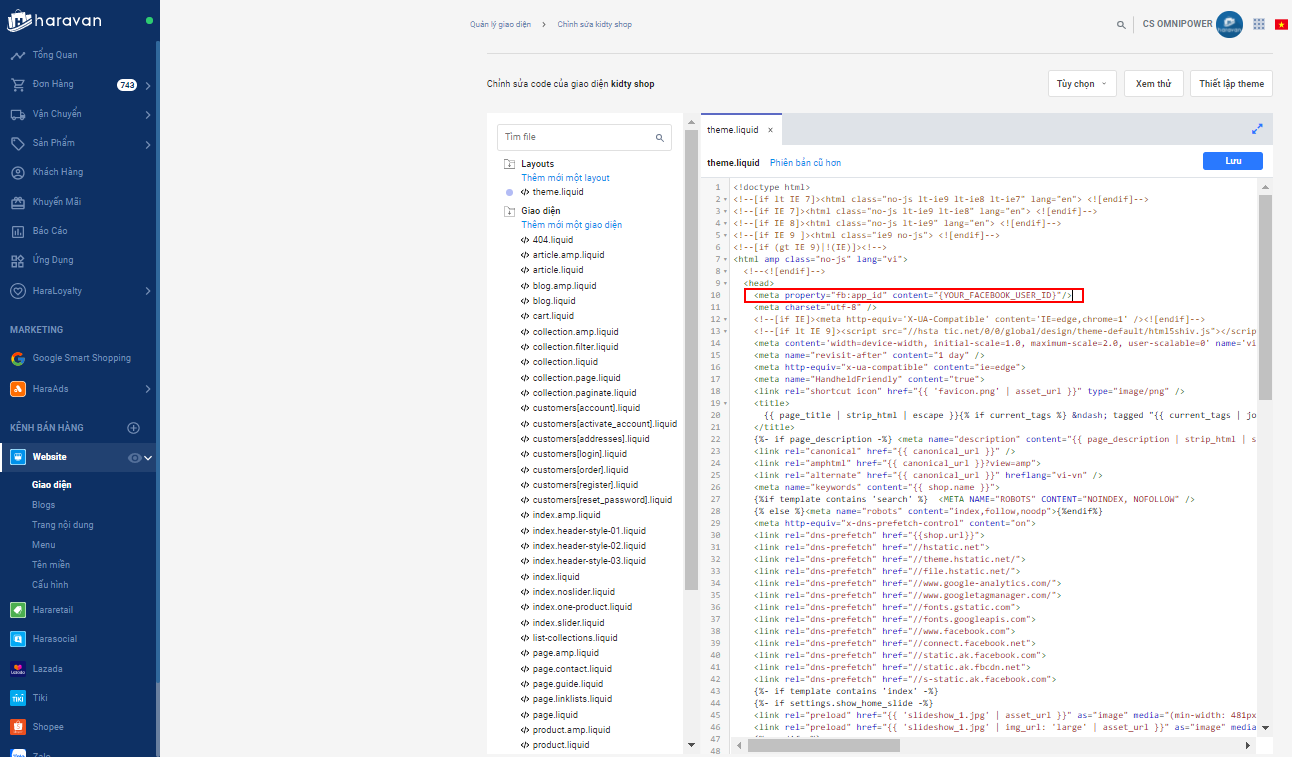Open Lazada sales channel
The image size is (1292, 757).
pyautogui.click(x=47, y=669)
